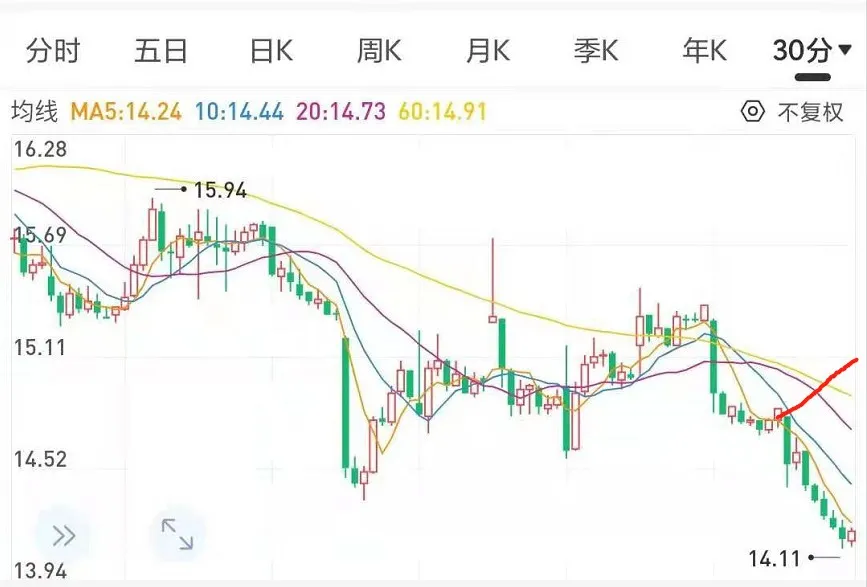The height and width of the screenshot is (587, 867).
Task: Click the yellow 60:14.91 average legend
Action: 442,112
